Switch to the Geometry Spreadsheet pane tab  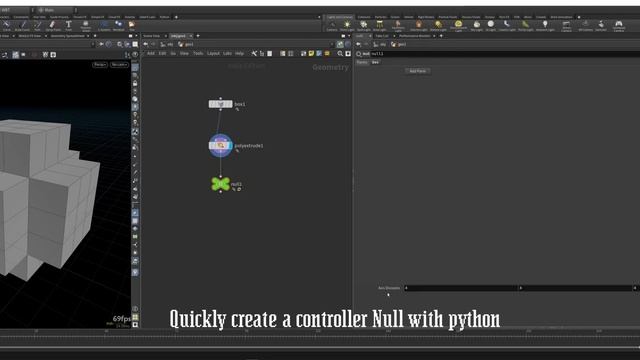(67, 36)
